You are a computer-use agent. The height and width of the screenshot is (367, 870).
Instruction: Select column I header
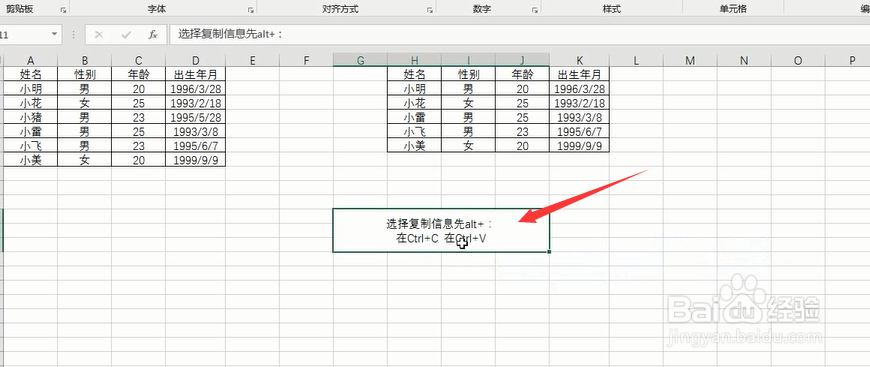point(468,61)
